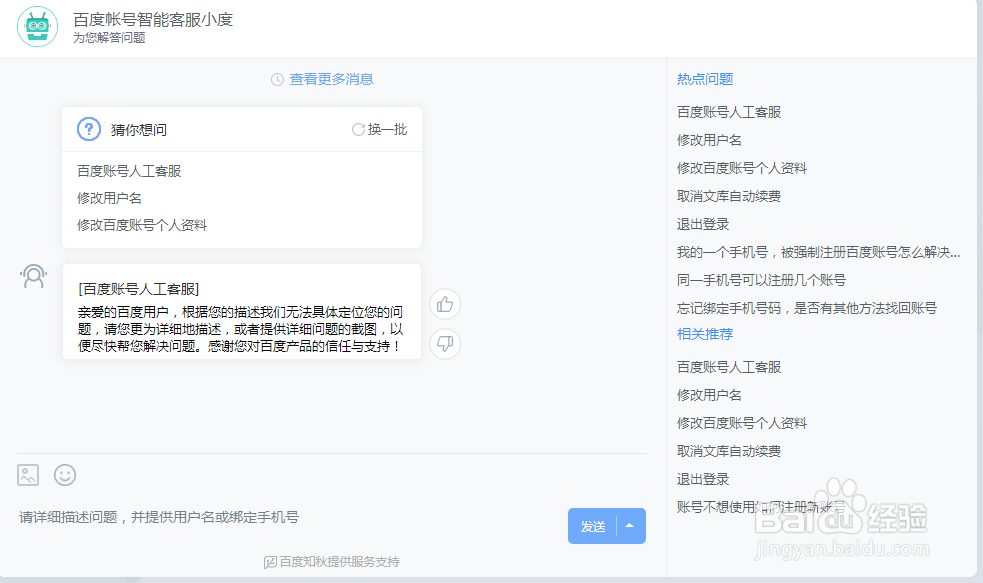
Task: Open 修改用户名 under 热点问题
Action: [x=709, y=140]
